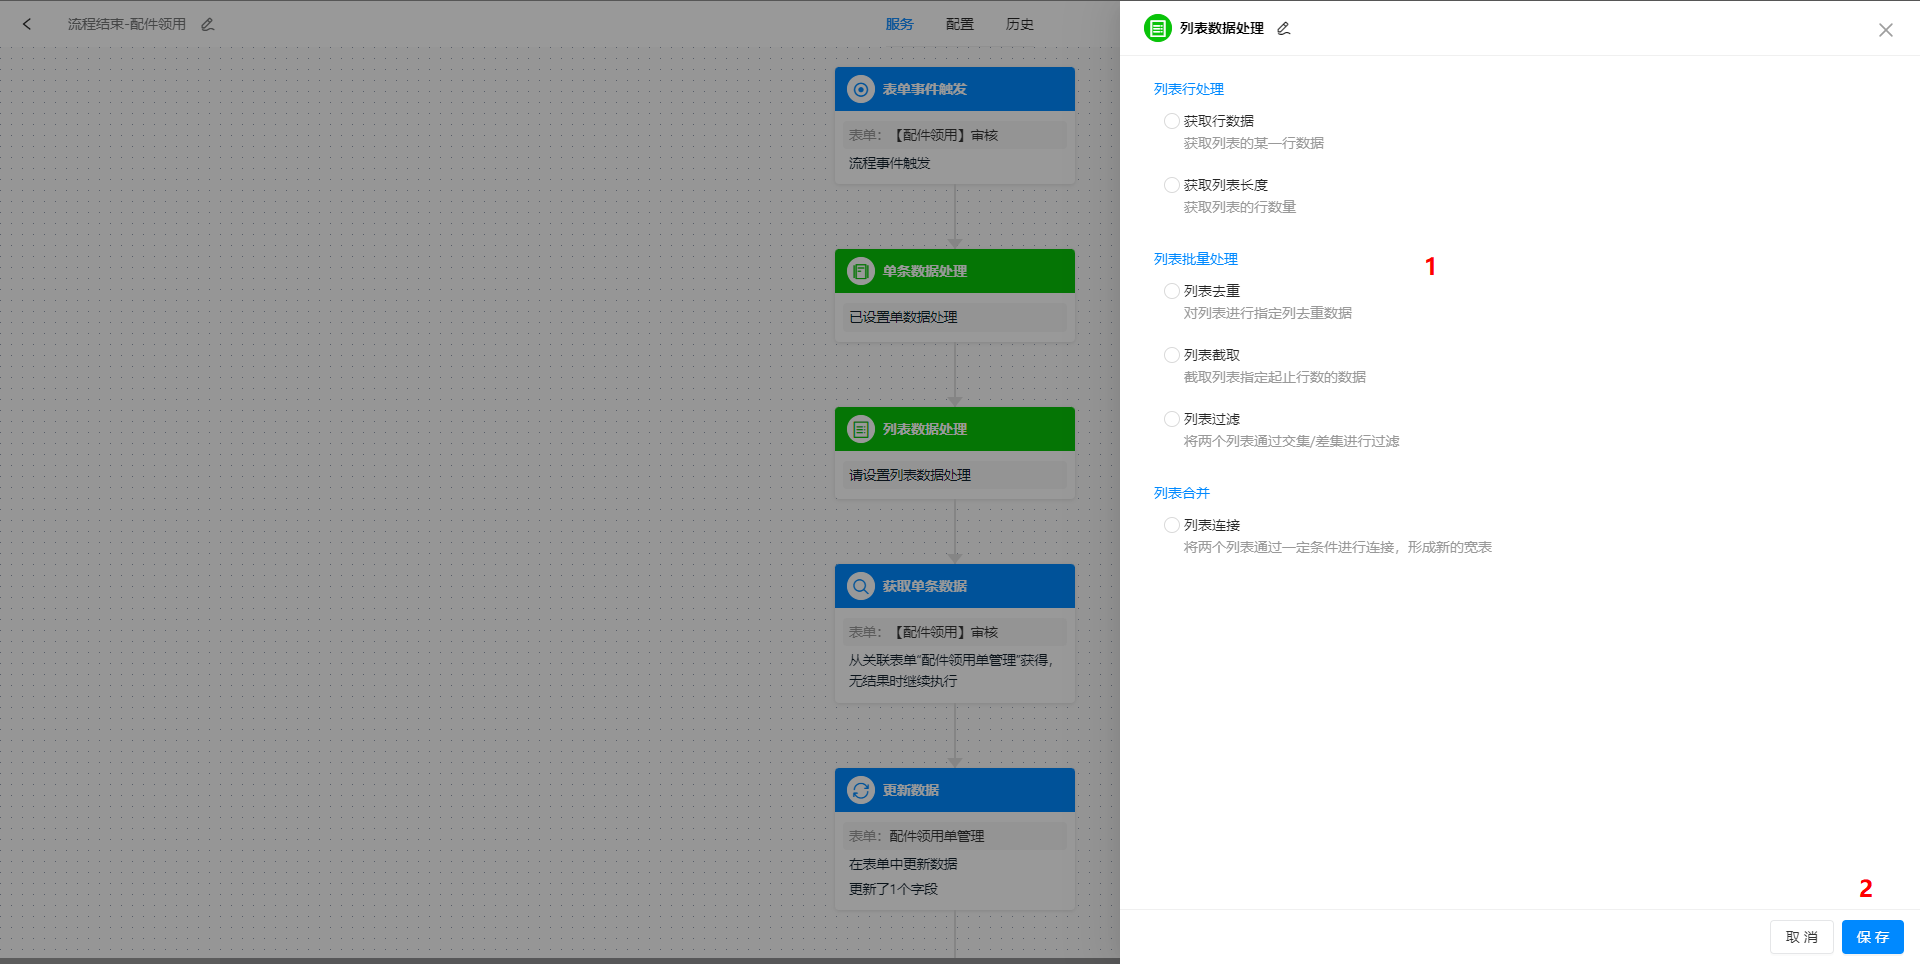Select the 列表去重 radio option
This screenshot has width=1920, height=964.
(x=1171, y=291)
